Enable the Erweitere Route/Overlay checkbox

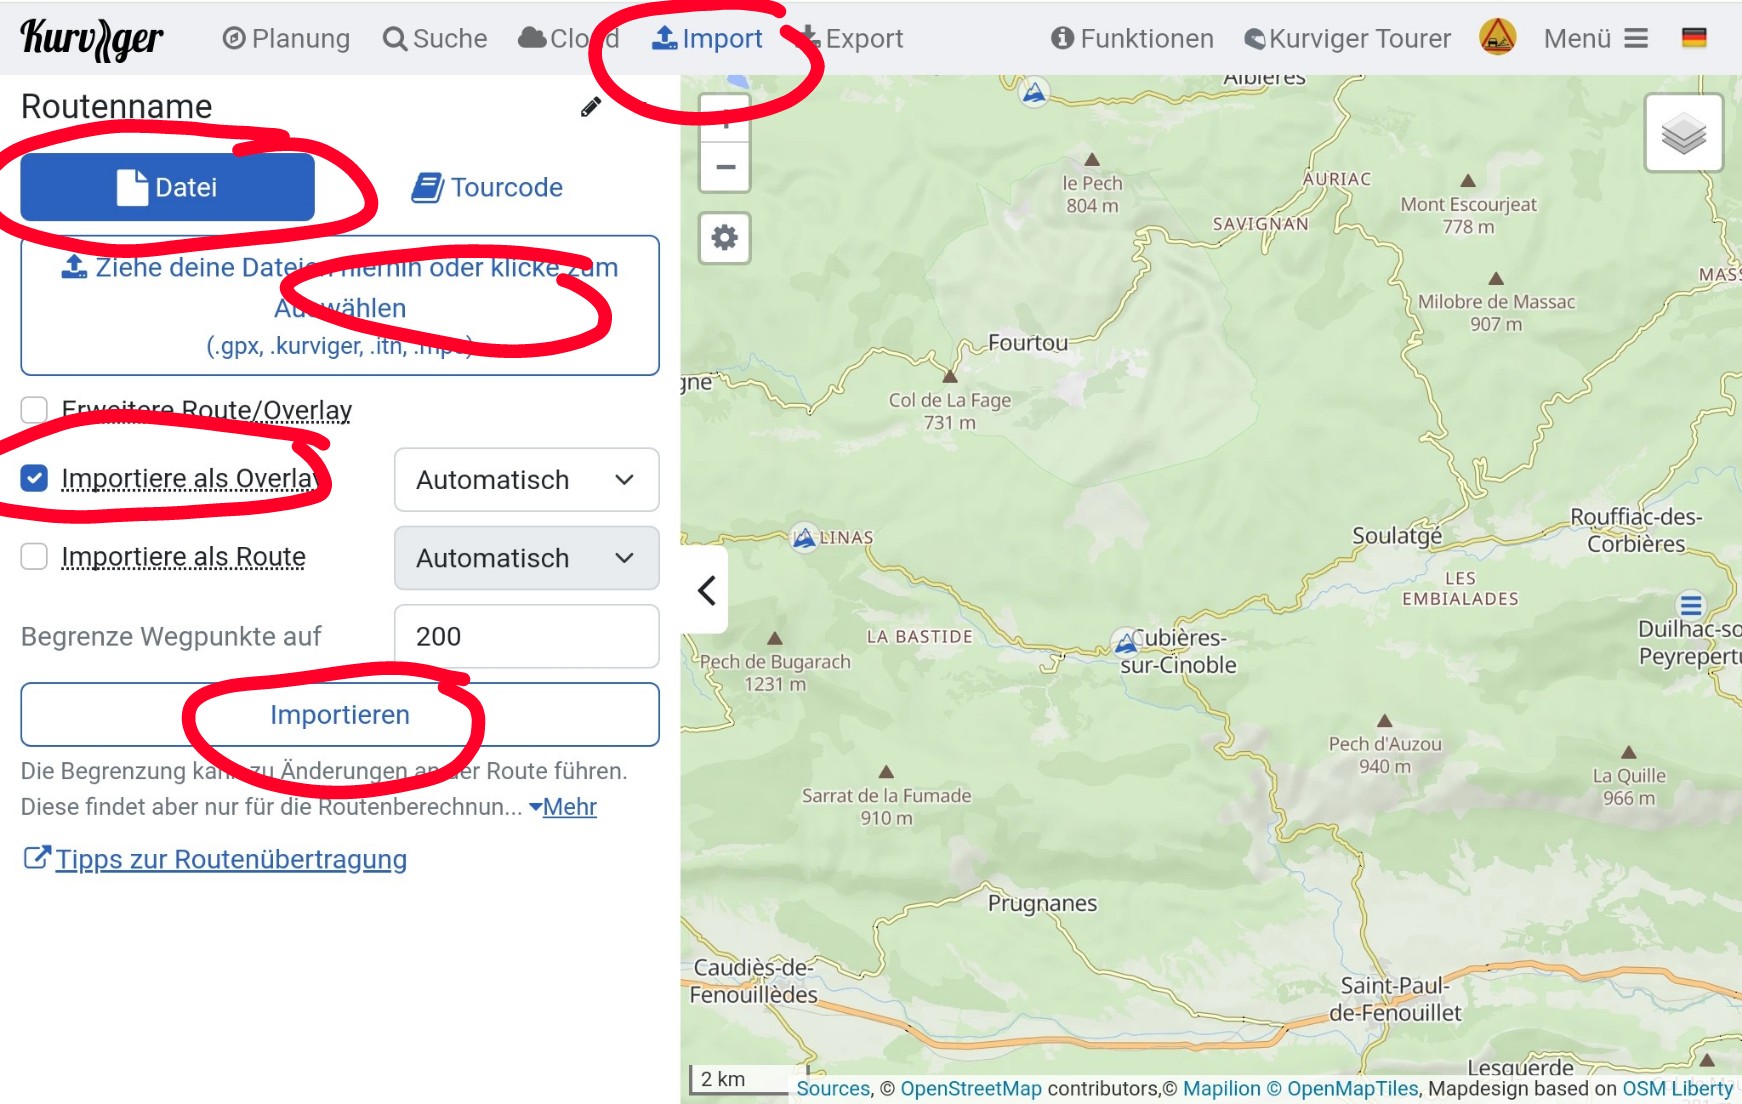coord(35,410)
